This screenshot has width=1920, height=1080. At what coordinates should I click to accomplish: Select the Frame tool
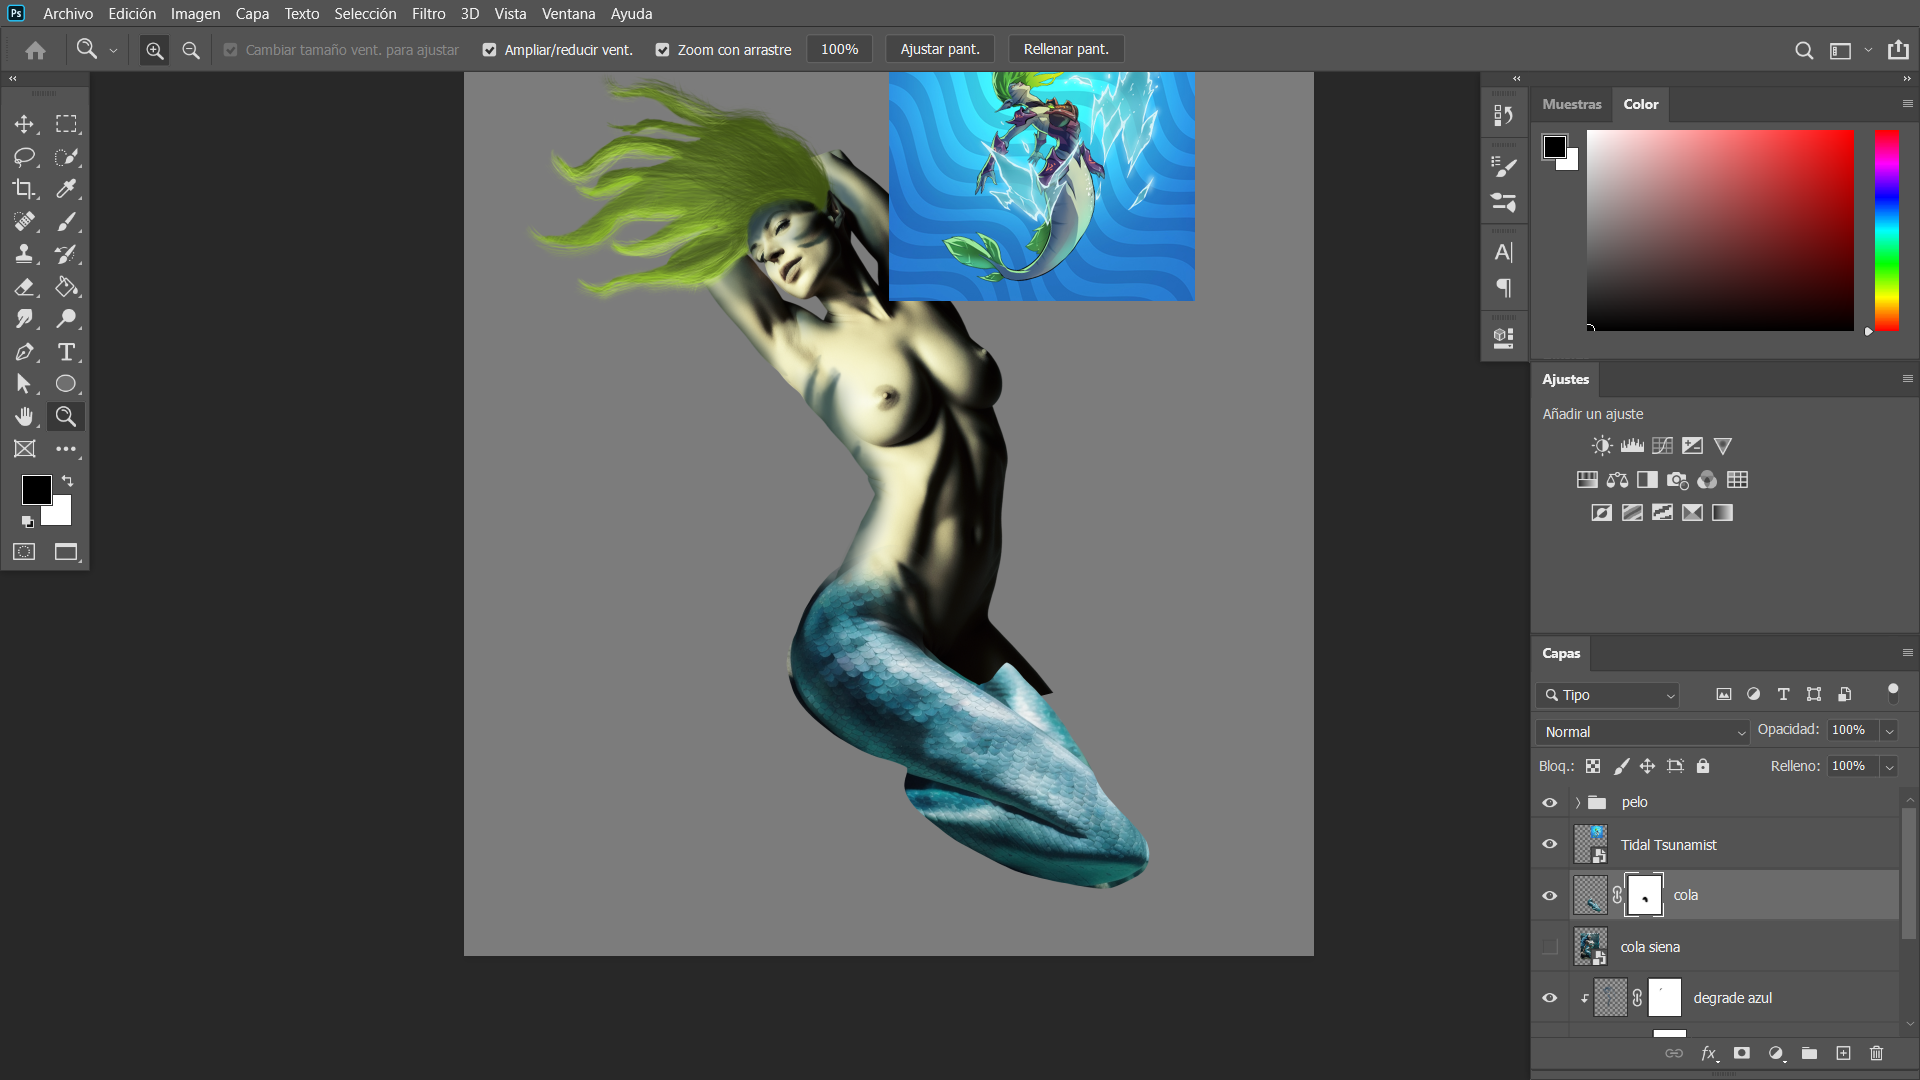[x=24, y=449]
